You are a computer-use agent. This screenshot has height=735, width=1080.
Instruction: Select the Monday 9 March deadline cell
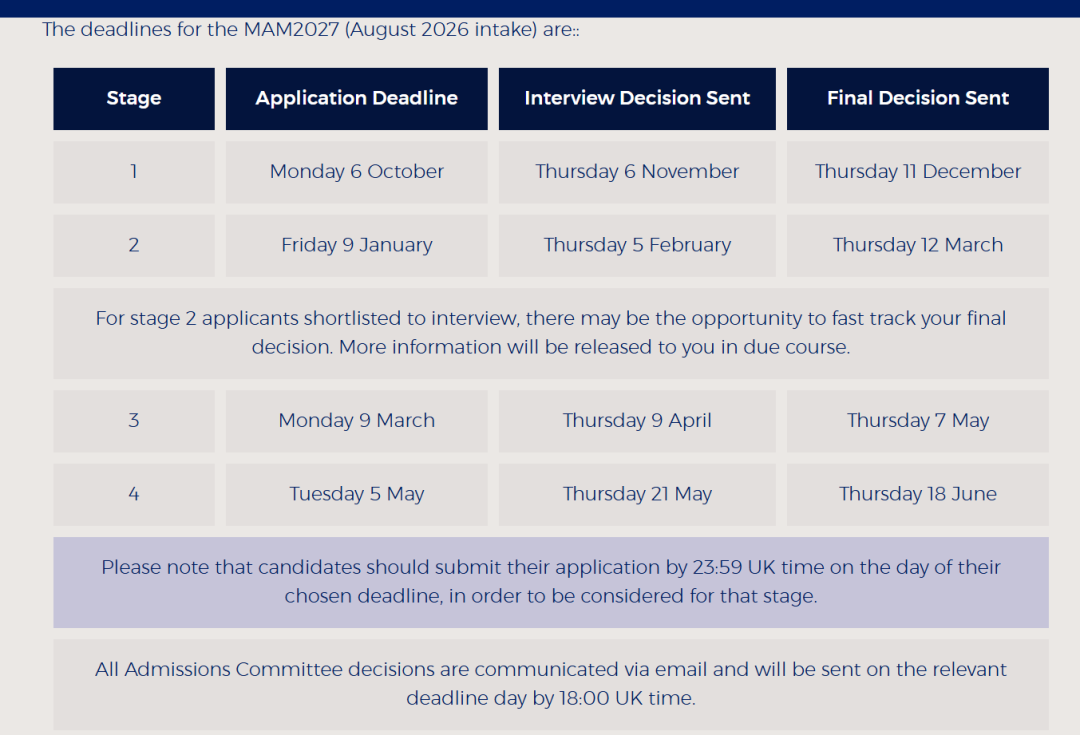click(x=356, y=420)
